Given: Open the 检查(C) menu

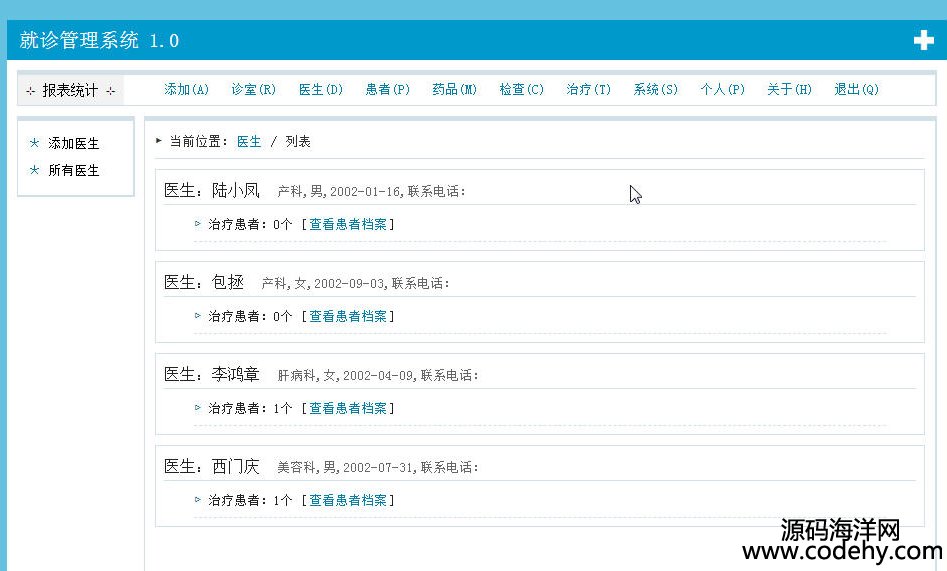Looking at the screenshot, I should coord(522,89).
